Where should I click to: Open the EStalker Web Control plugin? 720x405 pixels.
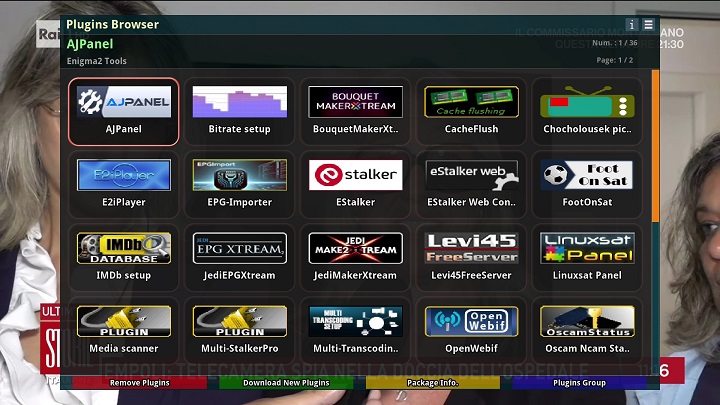[x=471, y=185]
